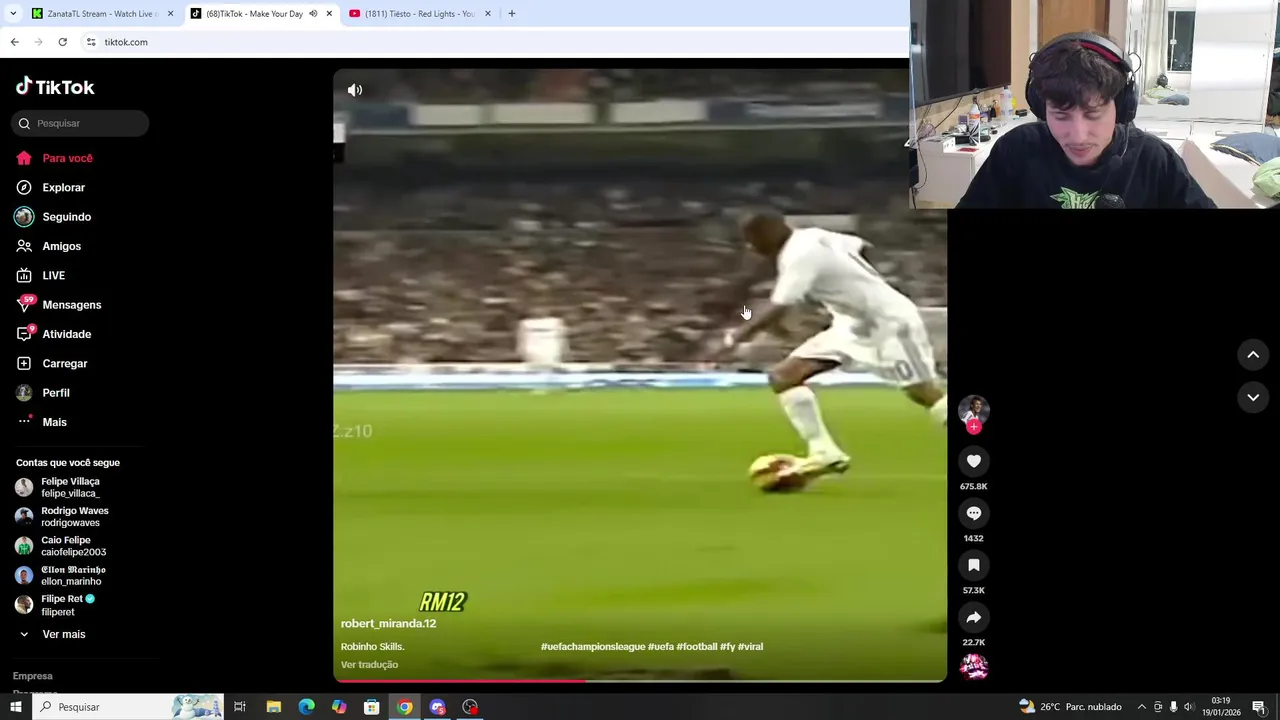Open the weather widget 26°C Parc. nublado
The height and width of the screenshot is (720, 1280).
point(1069,707)
